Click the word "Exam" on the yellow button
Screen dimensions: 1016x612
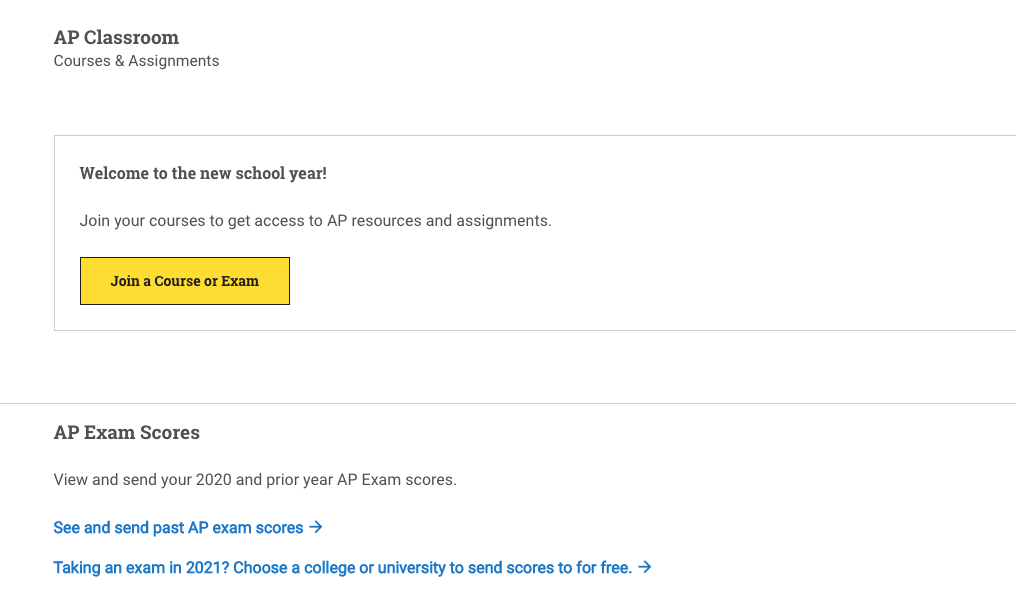[240, 281]
